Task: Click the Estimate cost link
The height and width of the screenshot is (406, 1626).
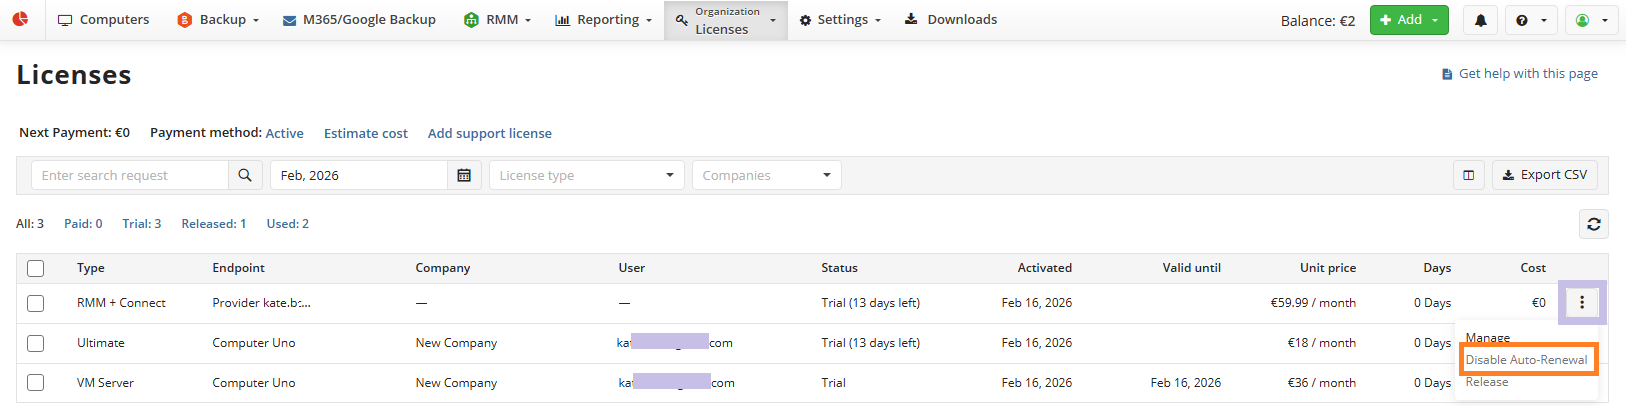Action: click(365, 133)
